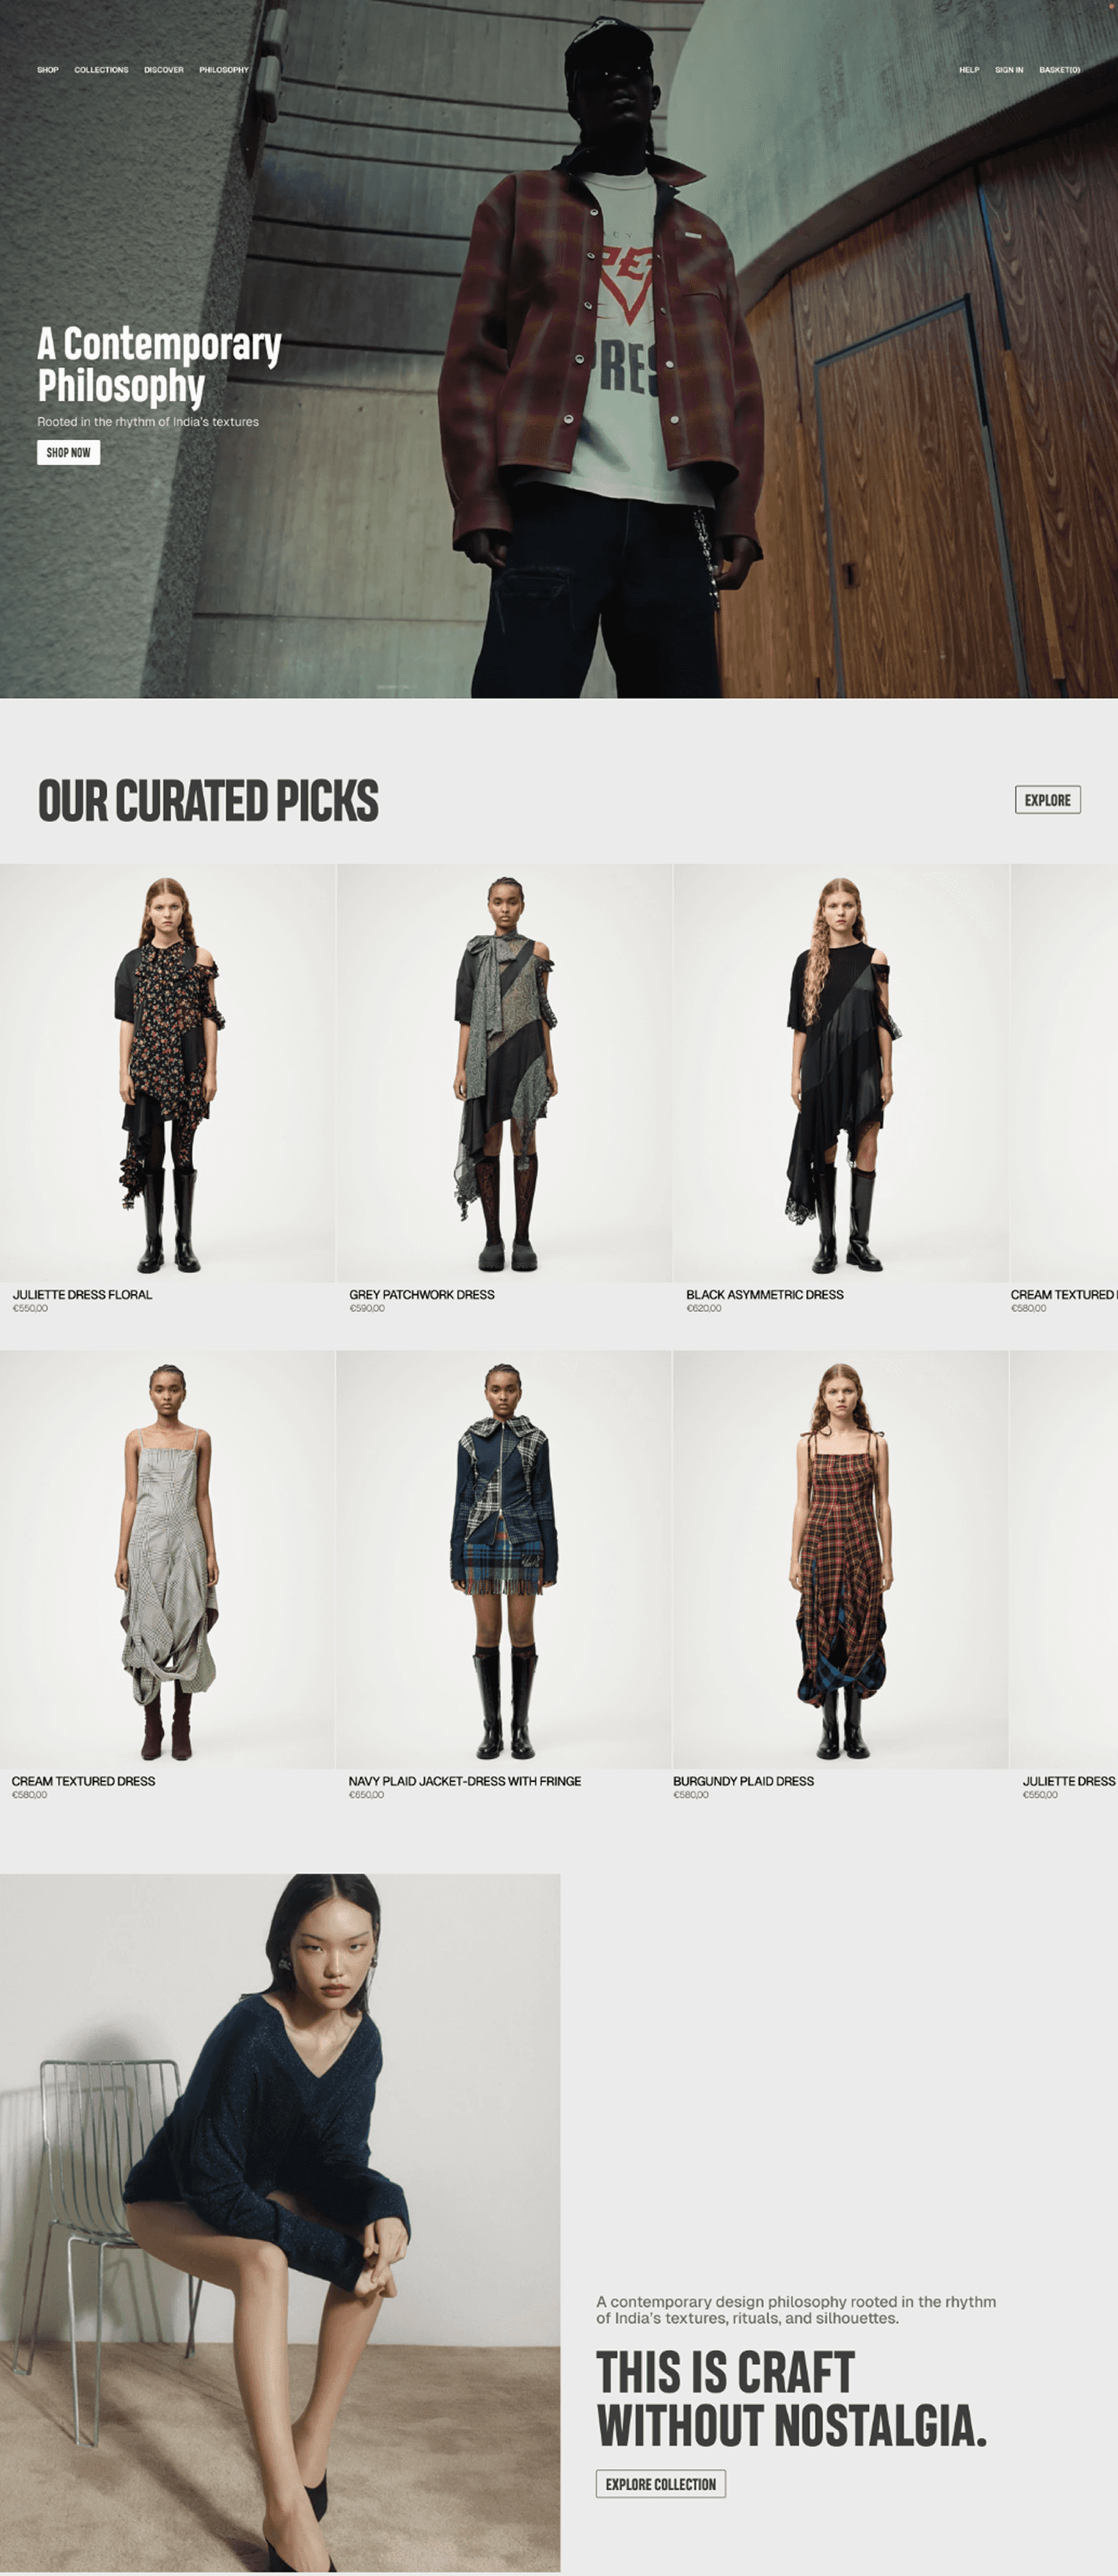Click the HELP link in header
The width and height of the screenshot is (1118, 2576).
[969, 70]
